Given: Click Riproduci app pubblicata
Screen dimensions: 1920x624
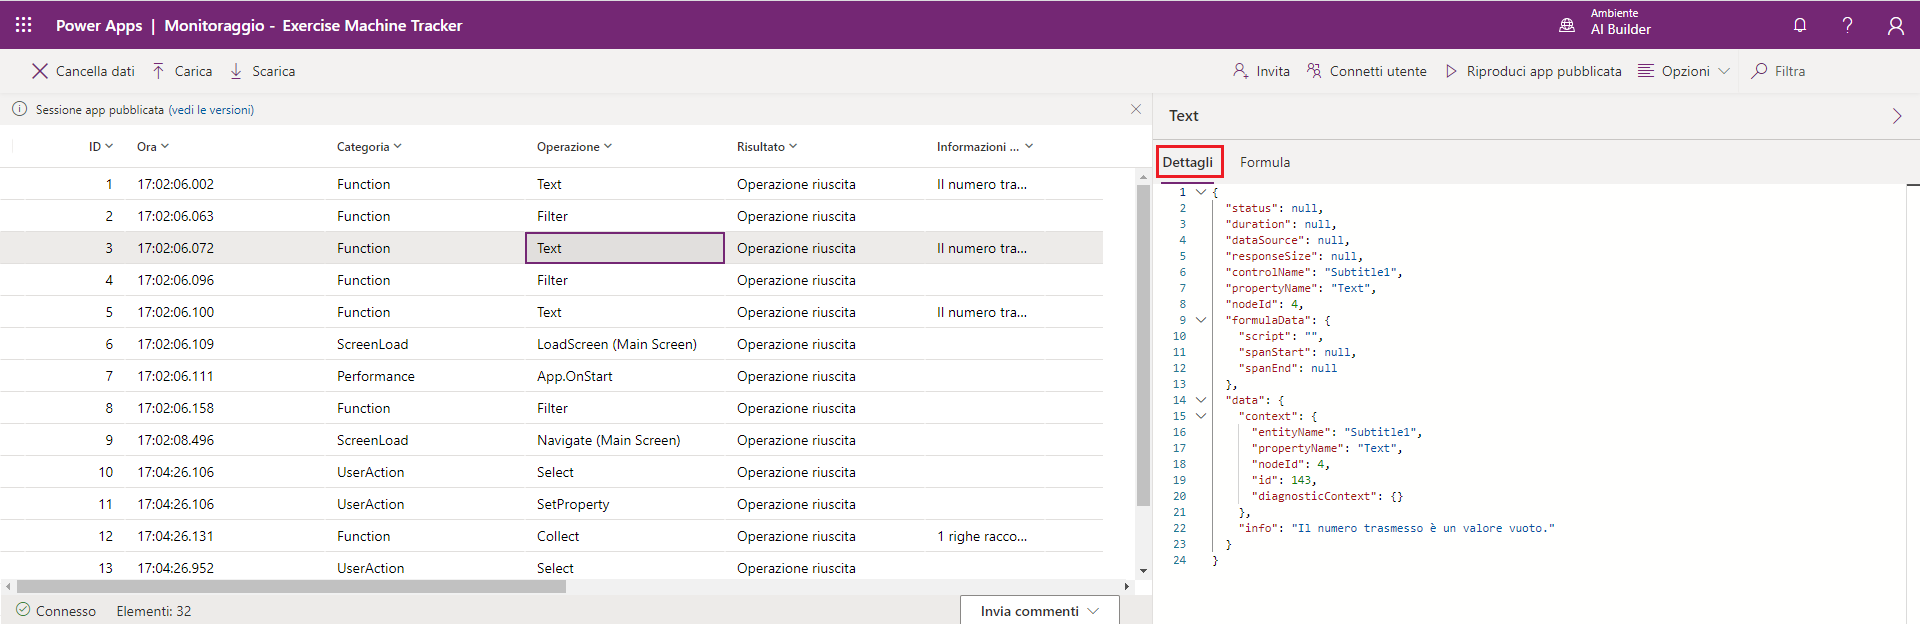Looking at the screenshot, I should point(1533,71).
